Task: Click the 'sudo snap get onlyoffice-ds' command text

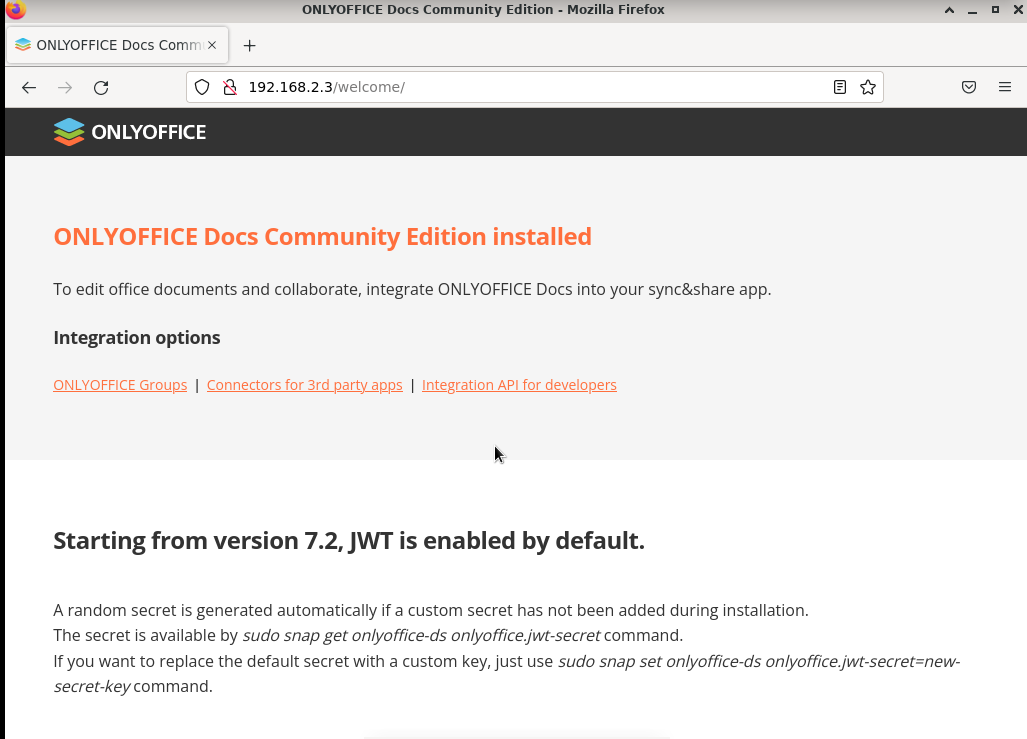Action: 421,635
